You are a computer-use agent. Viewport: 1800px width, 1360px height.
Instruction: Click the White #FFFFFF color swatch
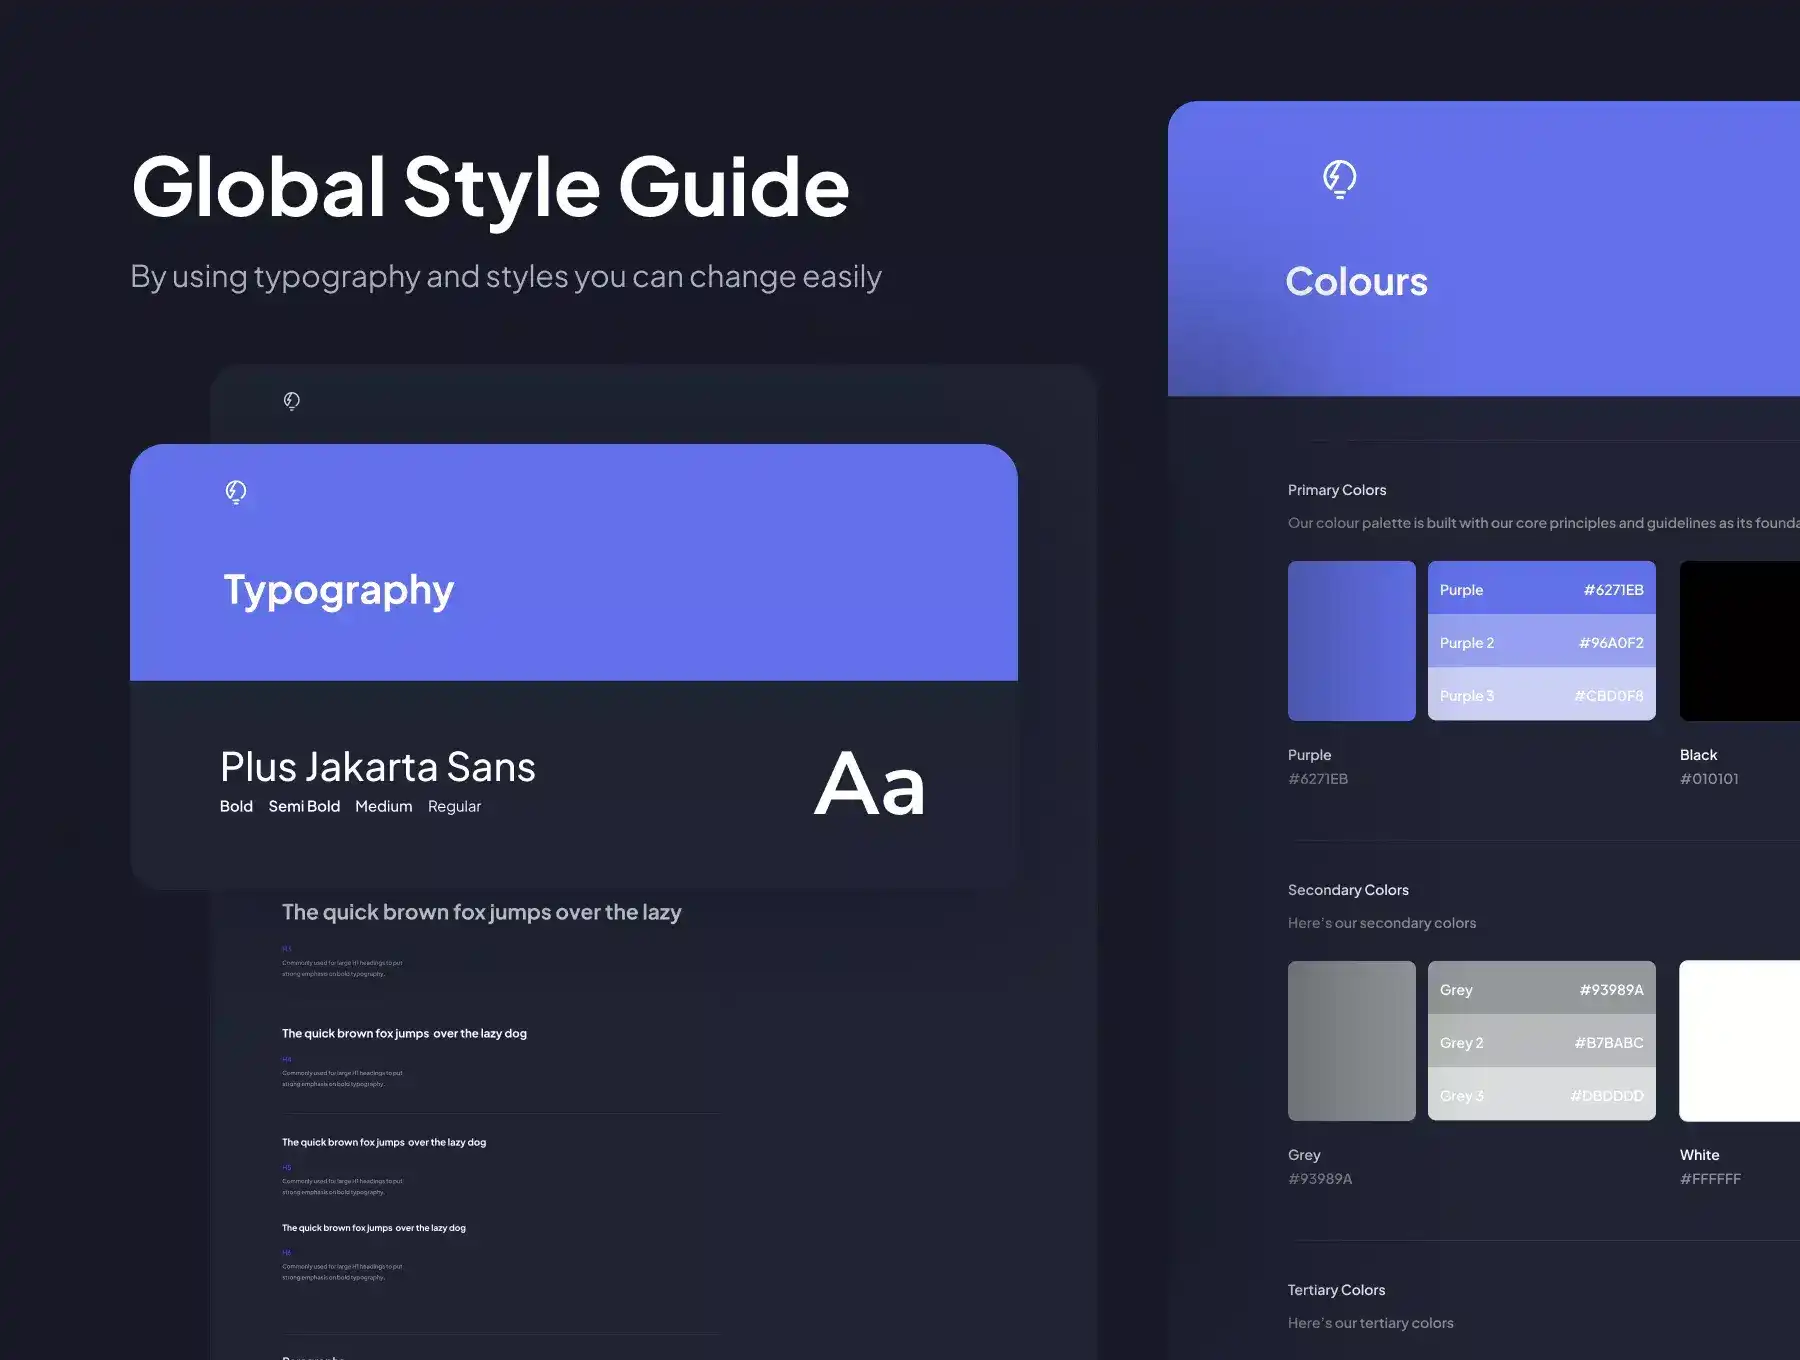pos(1740,1041)
